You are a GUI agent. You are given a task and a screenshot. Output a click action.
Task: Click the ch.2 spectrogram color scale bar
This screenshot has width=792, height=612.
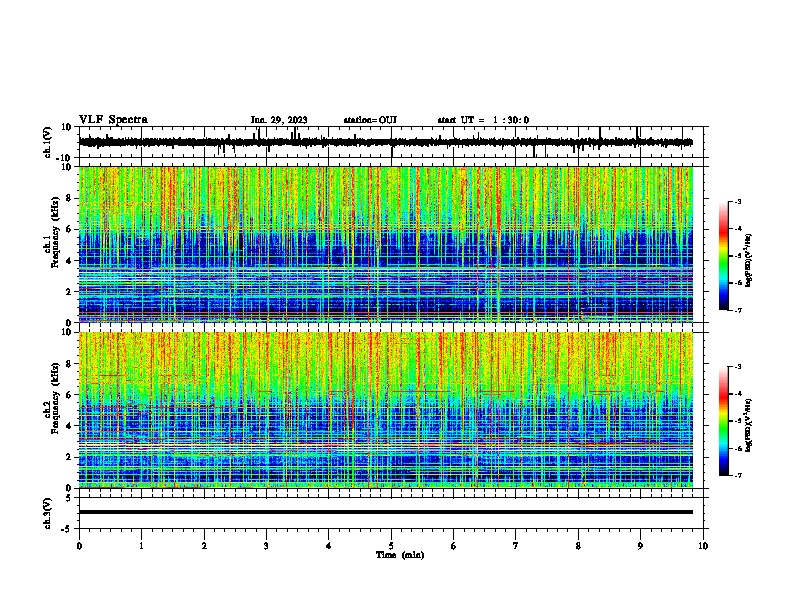coord(723,421)
